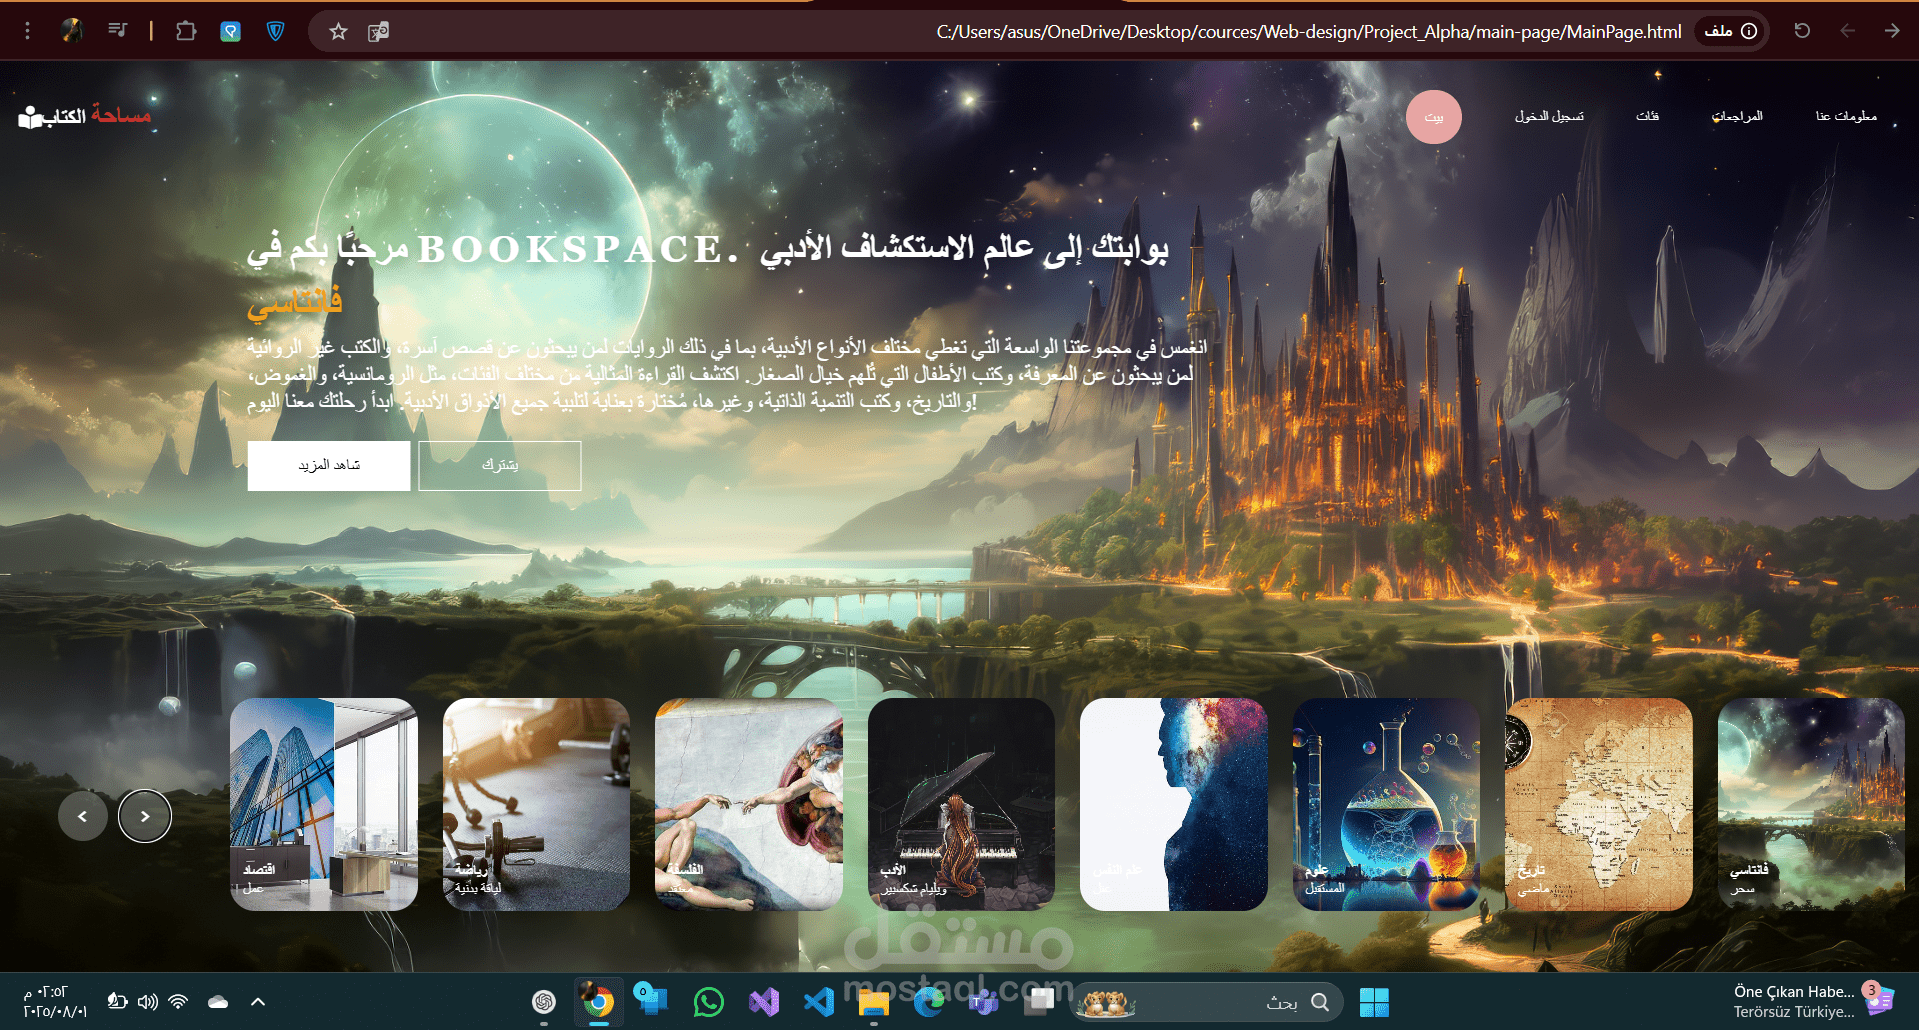This screenshot has width=1919, height=1030.
Task: Select the علوم science flask card
Action: click(1386, 804)
